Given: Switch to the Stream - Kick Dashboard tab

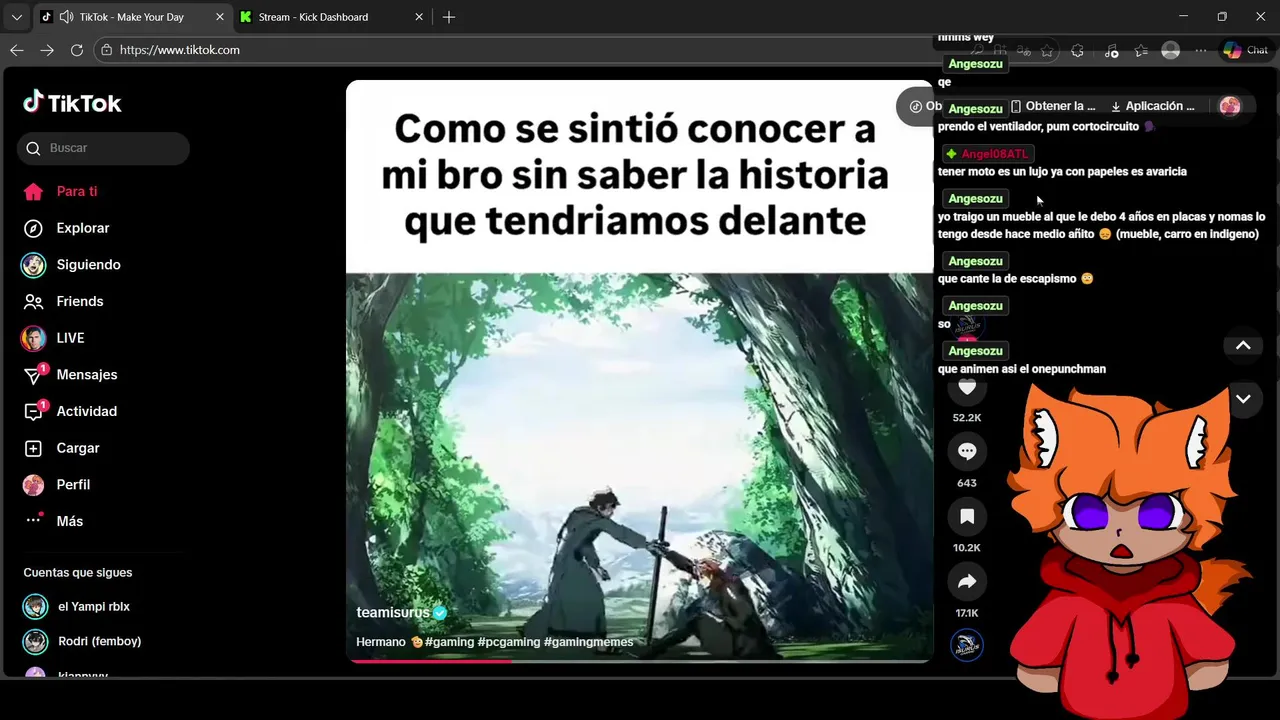Looking at the screenshot, I should point(334,17).
